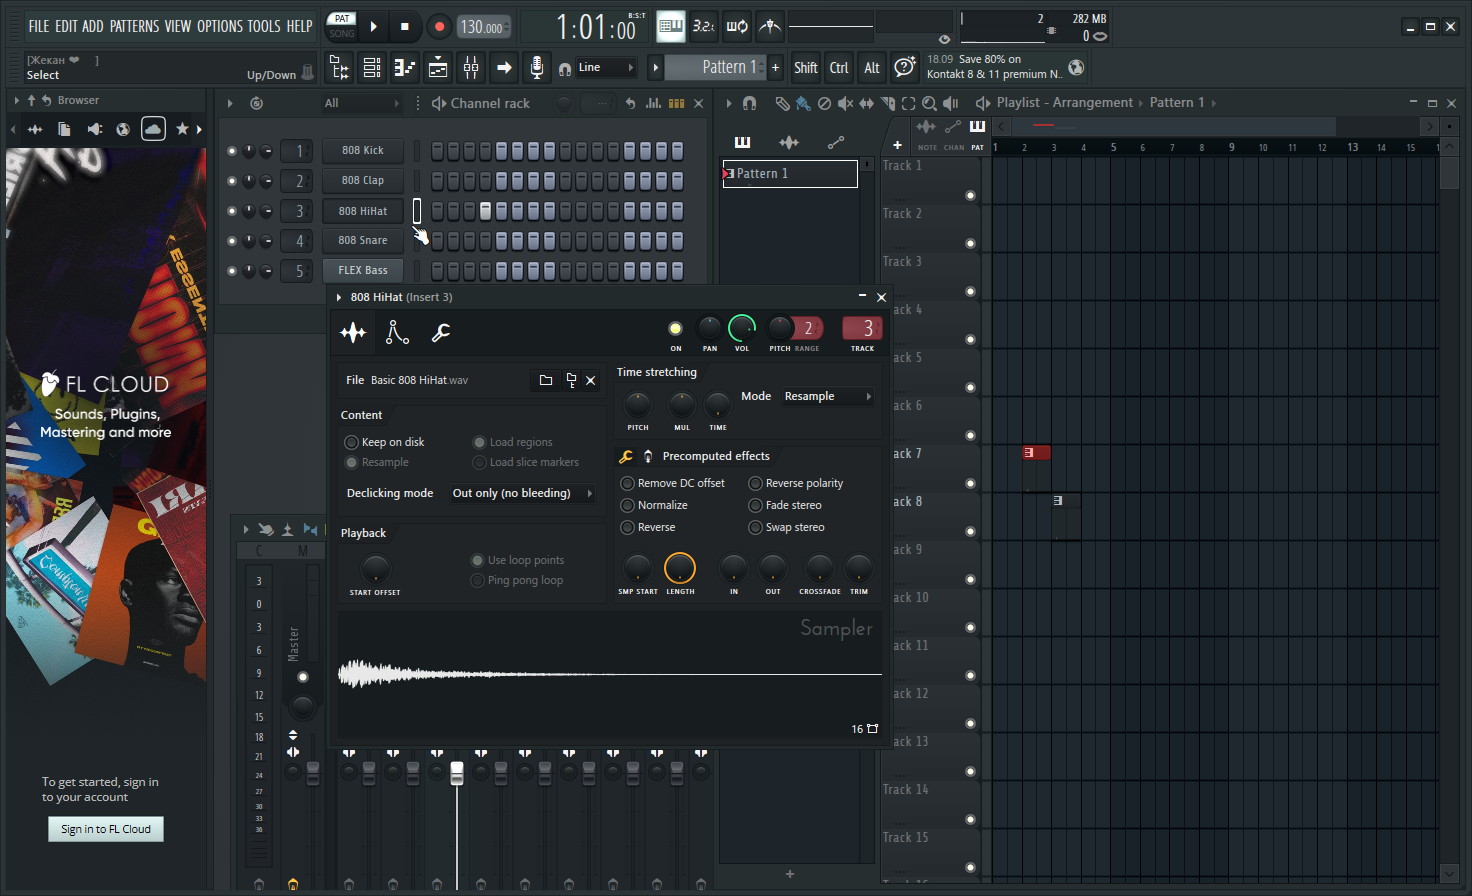Open the Declicking mode dropdown

click(x=521, y=493)
